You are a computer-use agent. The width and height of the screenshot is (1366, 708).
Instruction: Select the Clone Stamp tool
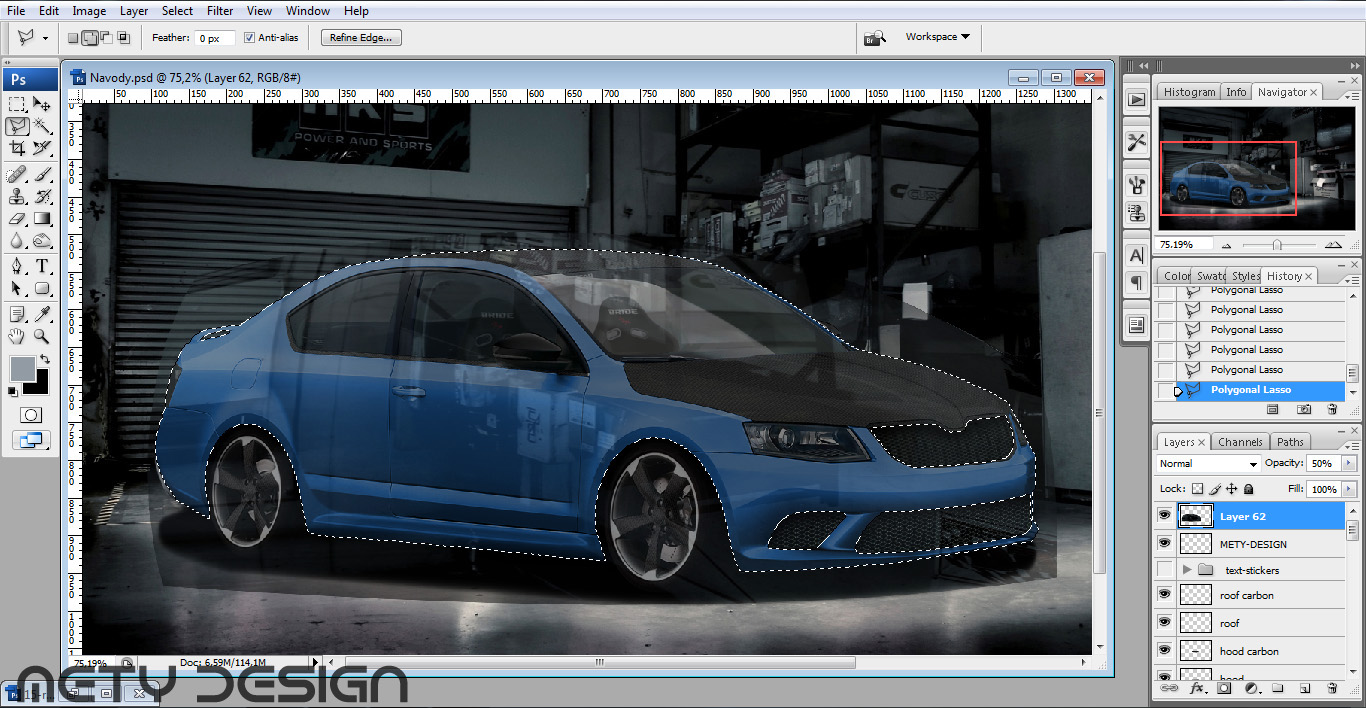[17, 197]
